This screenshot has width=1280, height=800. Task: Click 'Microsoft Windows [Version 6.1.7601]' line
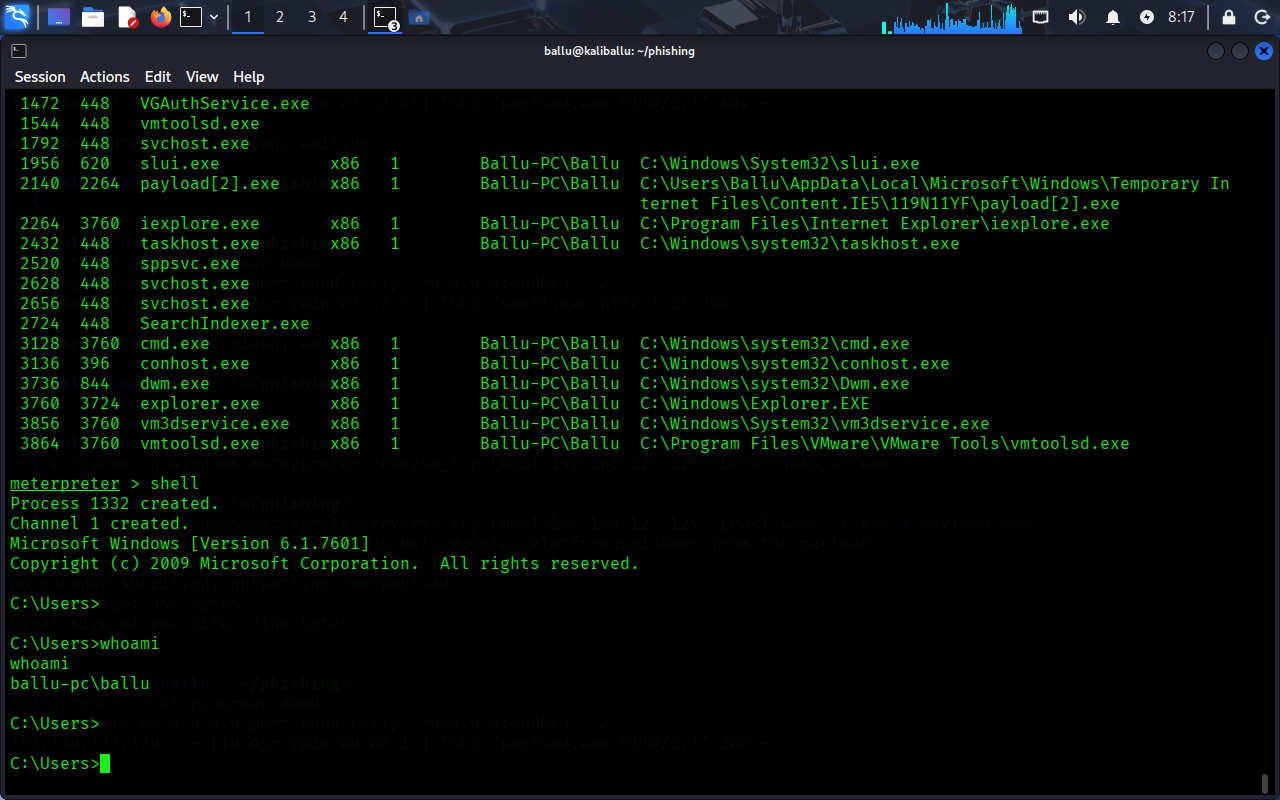(190, 544)
